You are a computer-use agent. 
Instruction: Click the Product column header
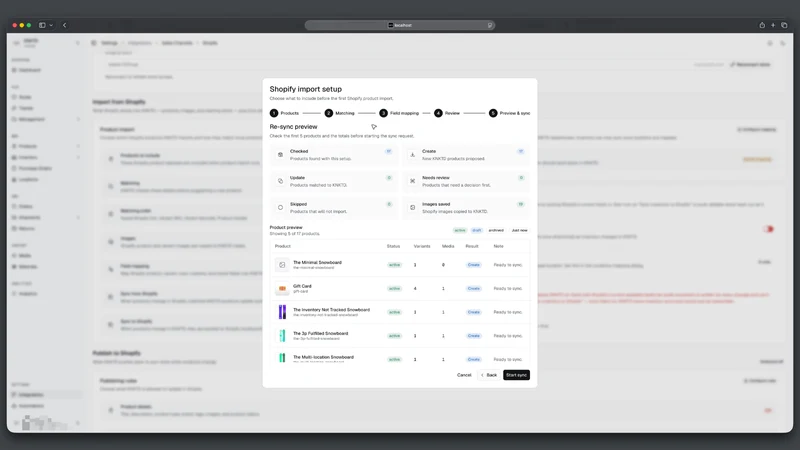coord(283,246)
